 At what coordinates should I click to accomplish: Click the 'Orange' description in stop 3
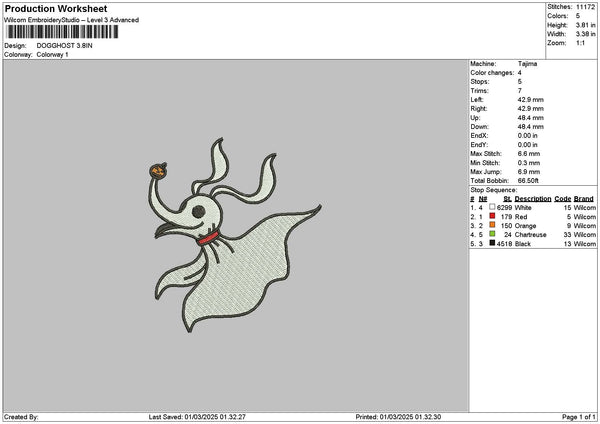(x=525, y=226)
